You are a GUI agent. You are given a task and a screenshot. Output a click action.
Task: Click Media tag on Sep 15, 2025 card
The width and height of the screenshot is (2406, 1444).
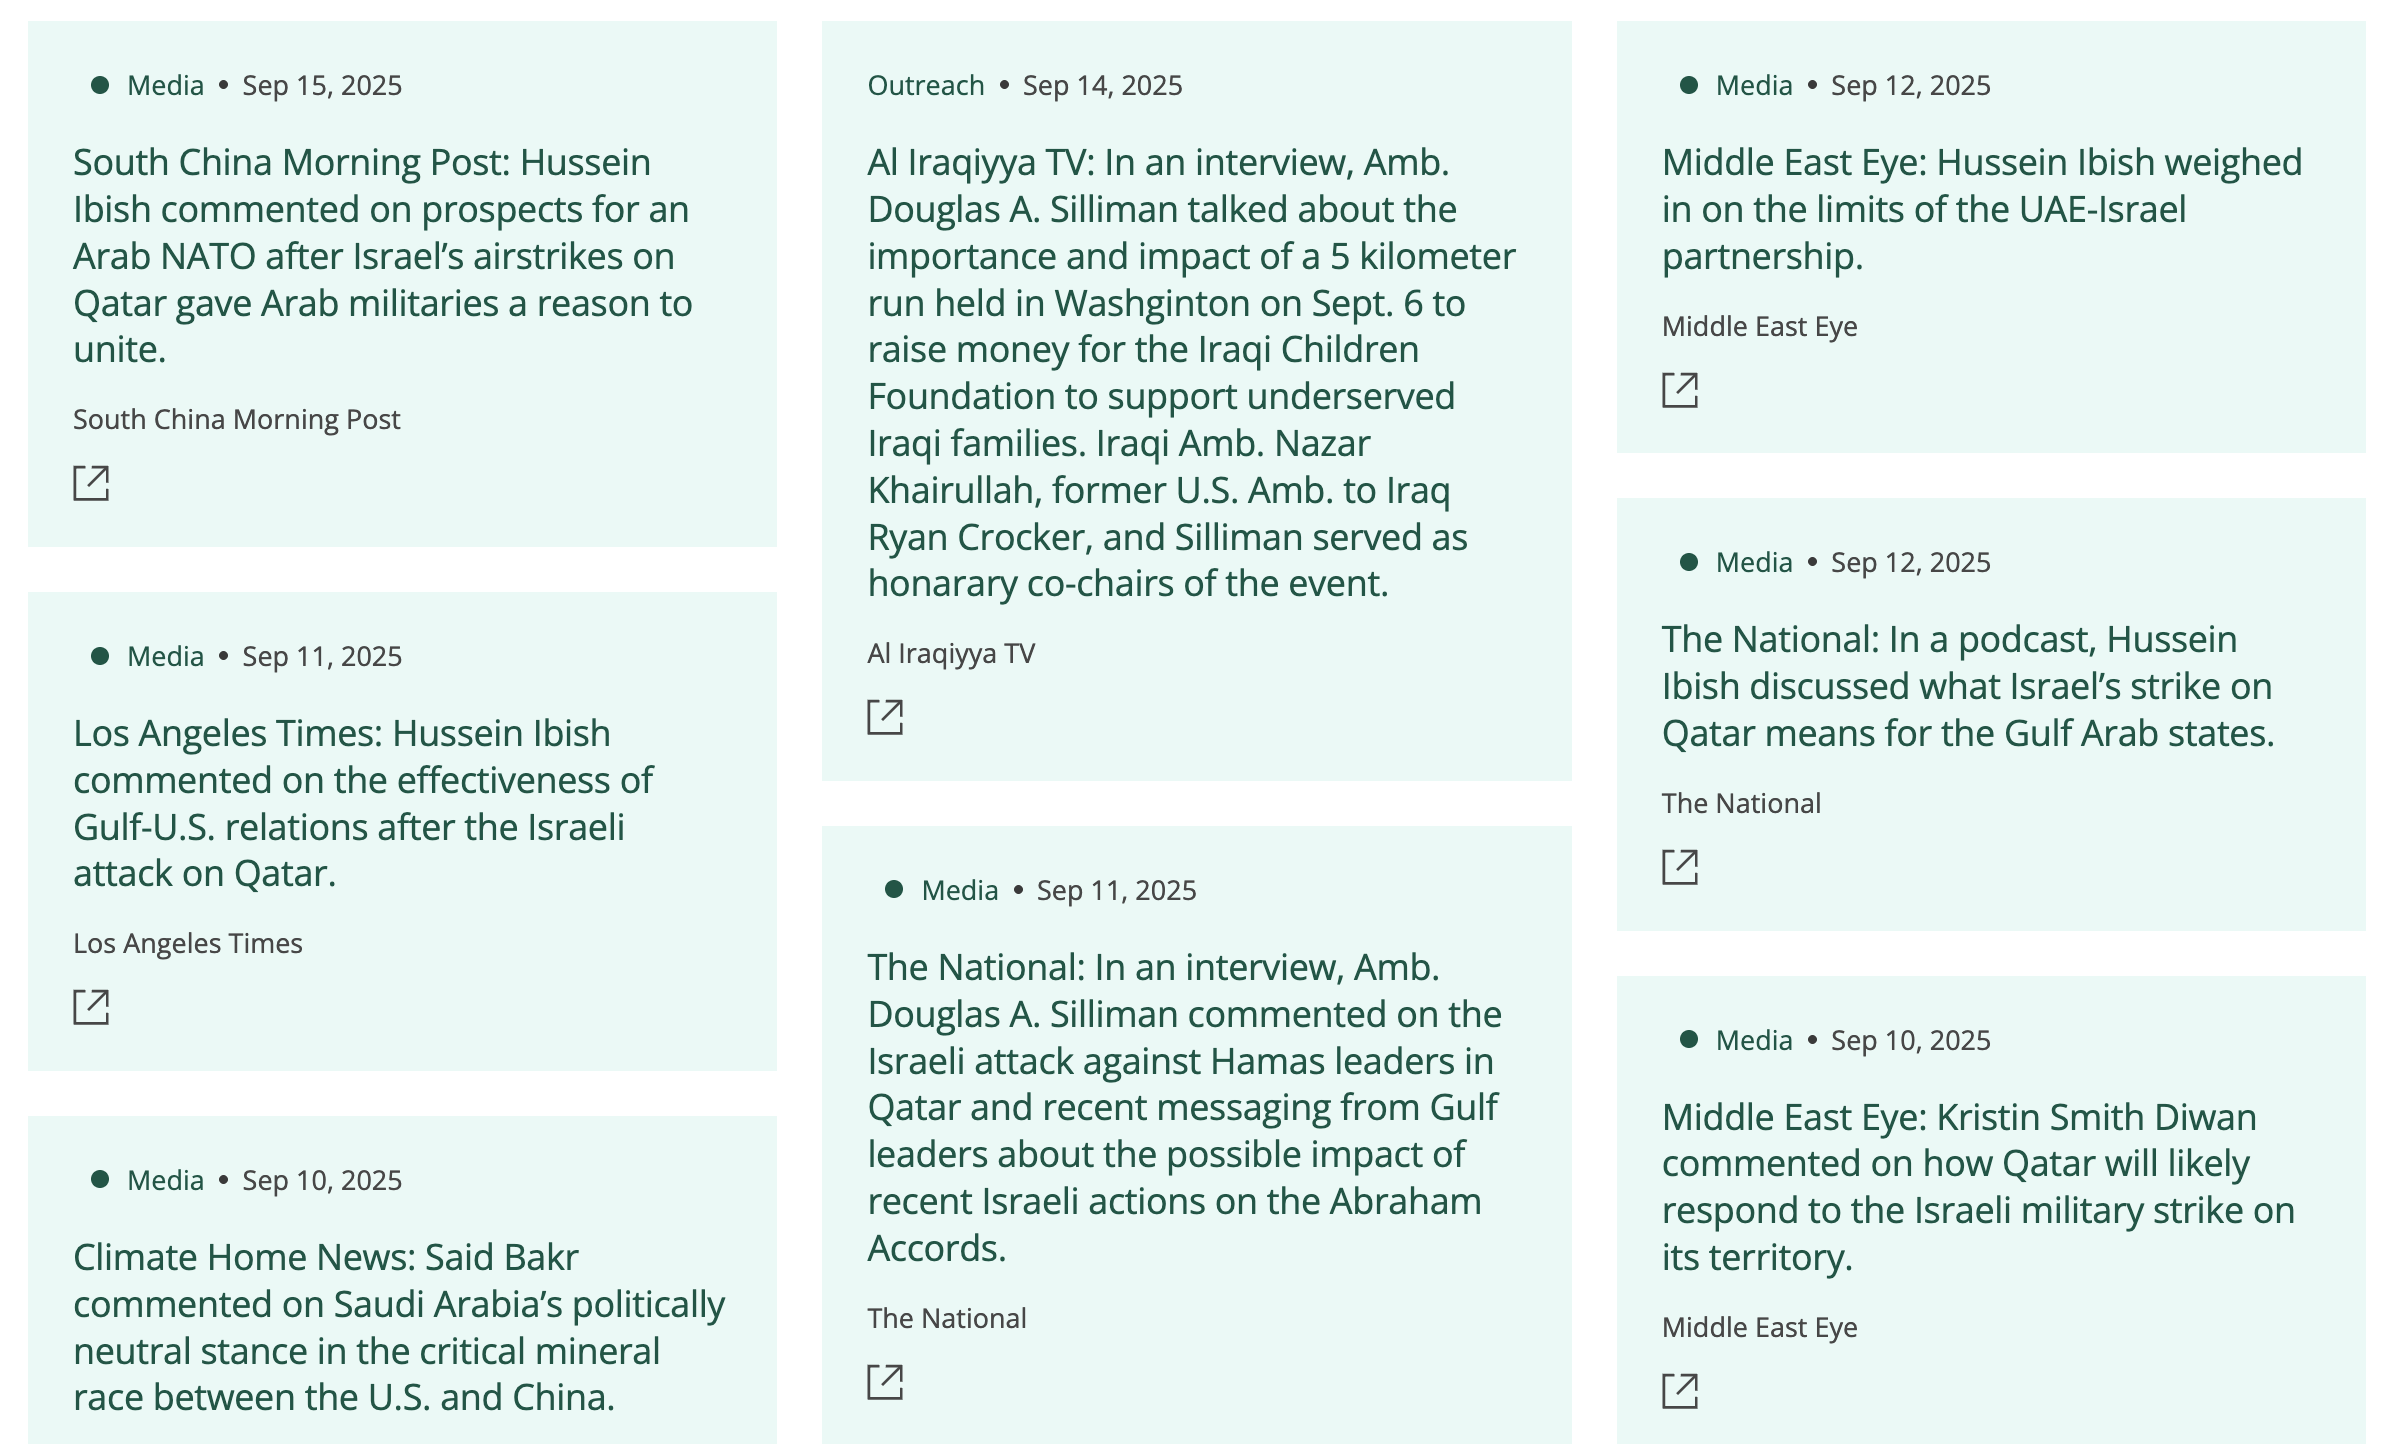click(165, 86)
